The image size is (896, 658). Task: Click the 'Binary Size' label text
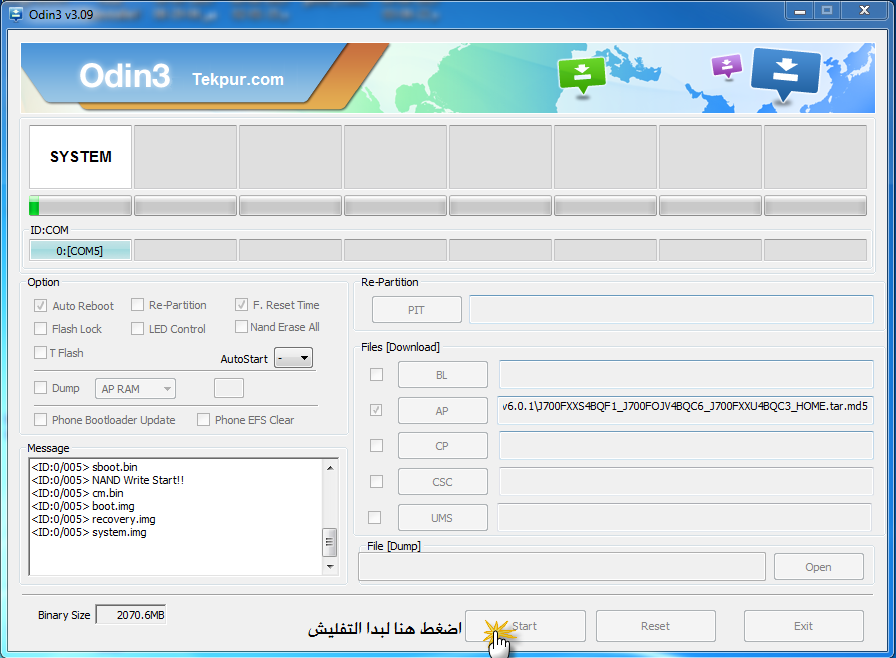coord(64,615)
